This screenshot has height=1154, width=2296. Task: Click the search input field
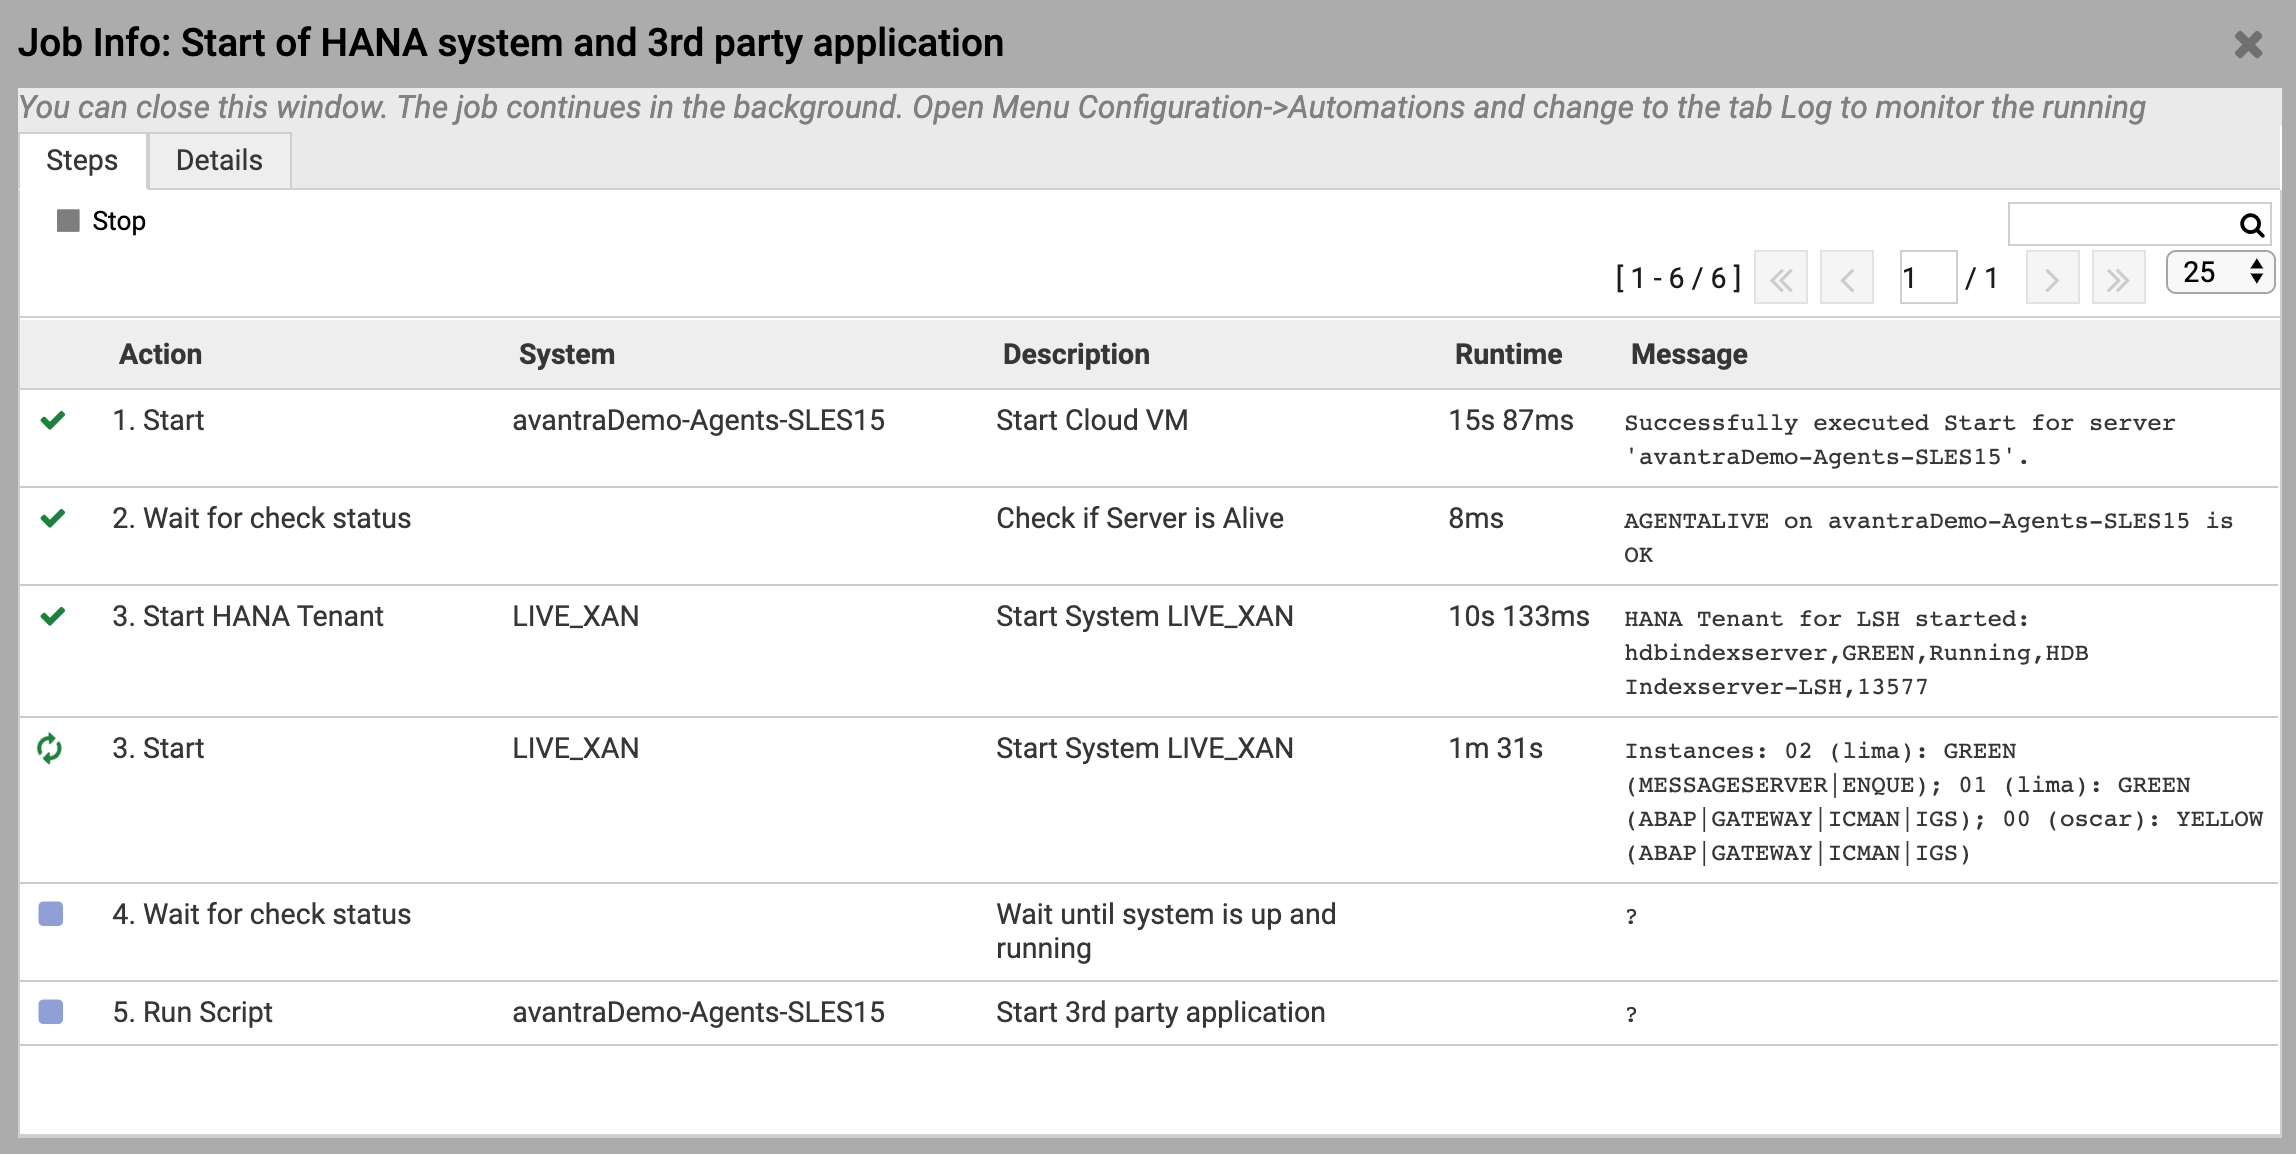pos(2122,225)
